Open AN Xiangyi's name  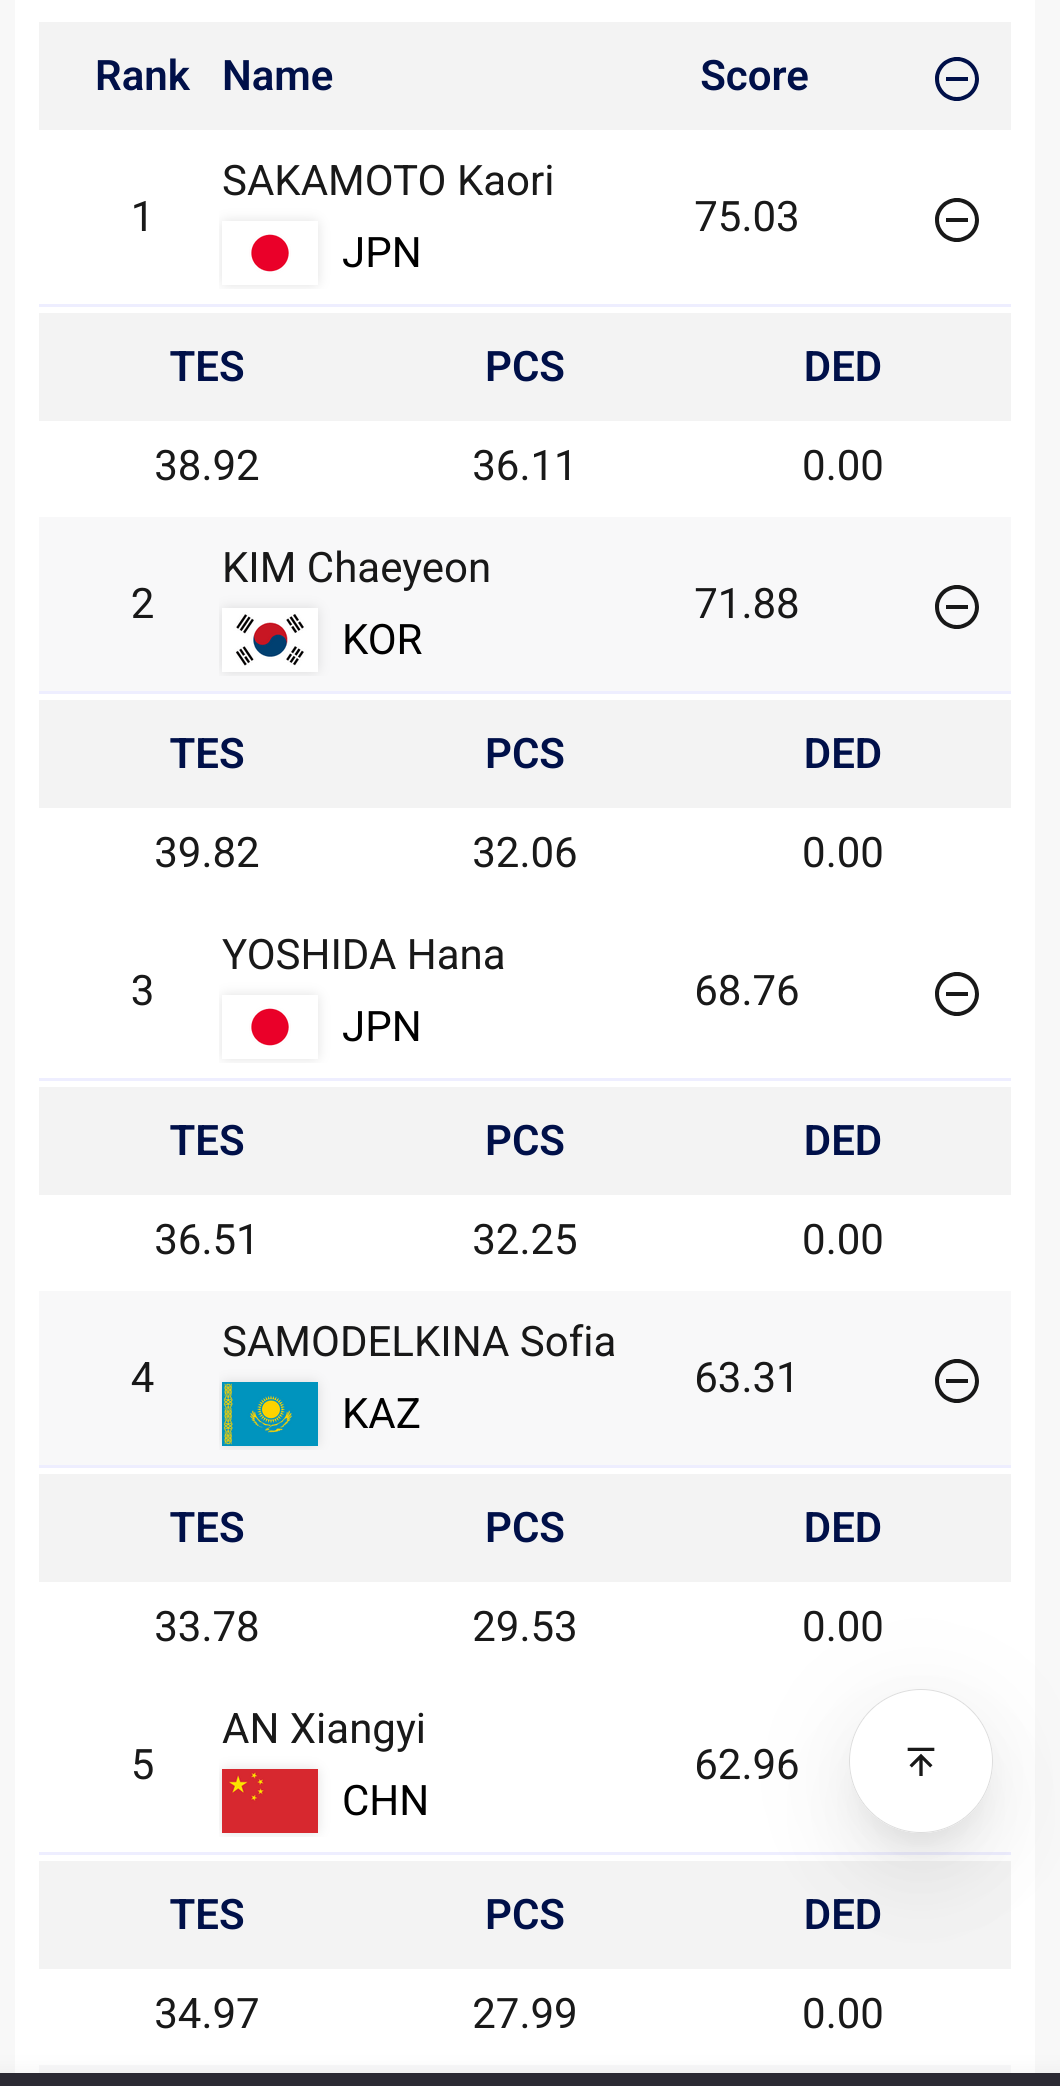pos(324,1729)
